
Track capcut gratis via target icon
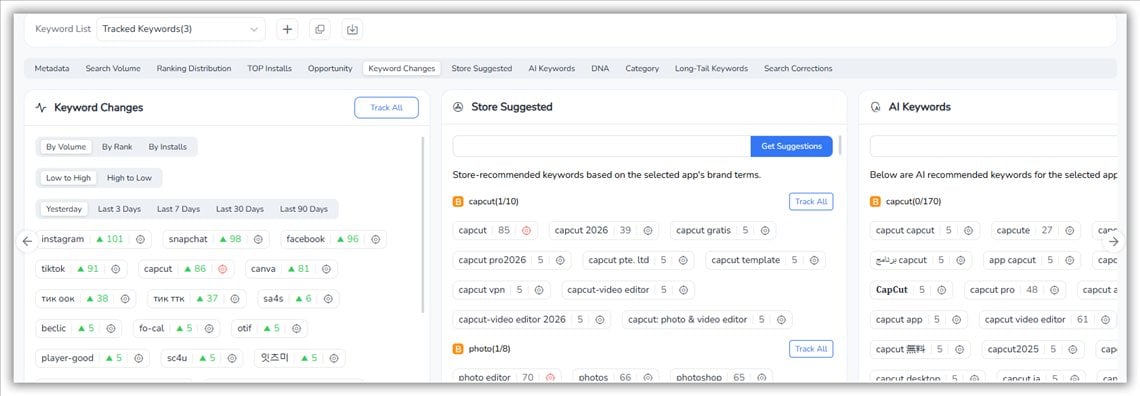tap(765, 230)
